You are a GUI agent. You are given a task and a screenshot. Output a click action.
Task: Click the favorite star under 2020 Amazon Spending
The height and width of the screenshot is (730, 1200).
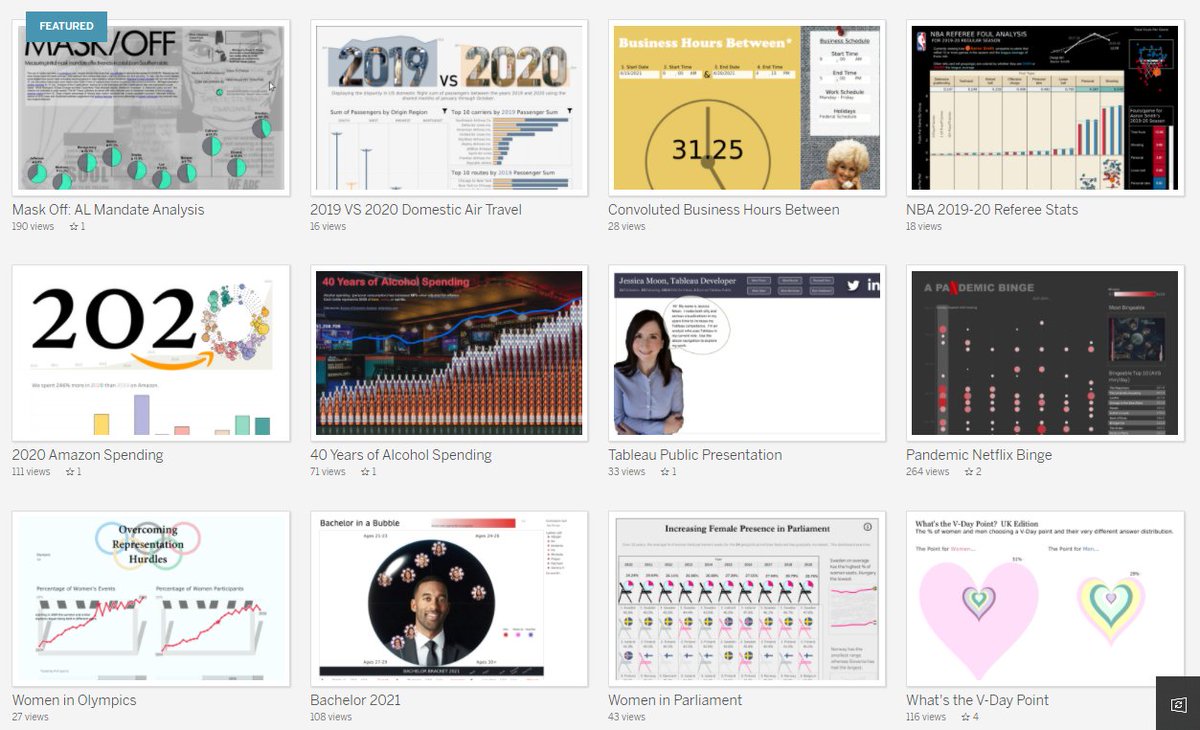point(70,472)
